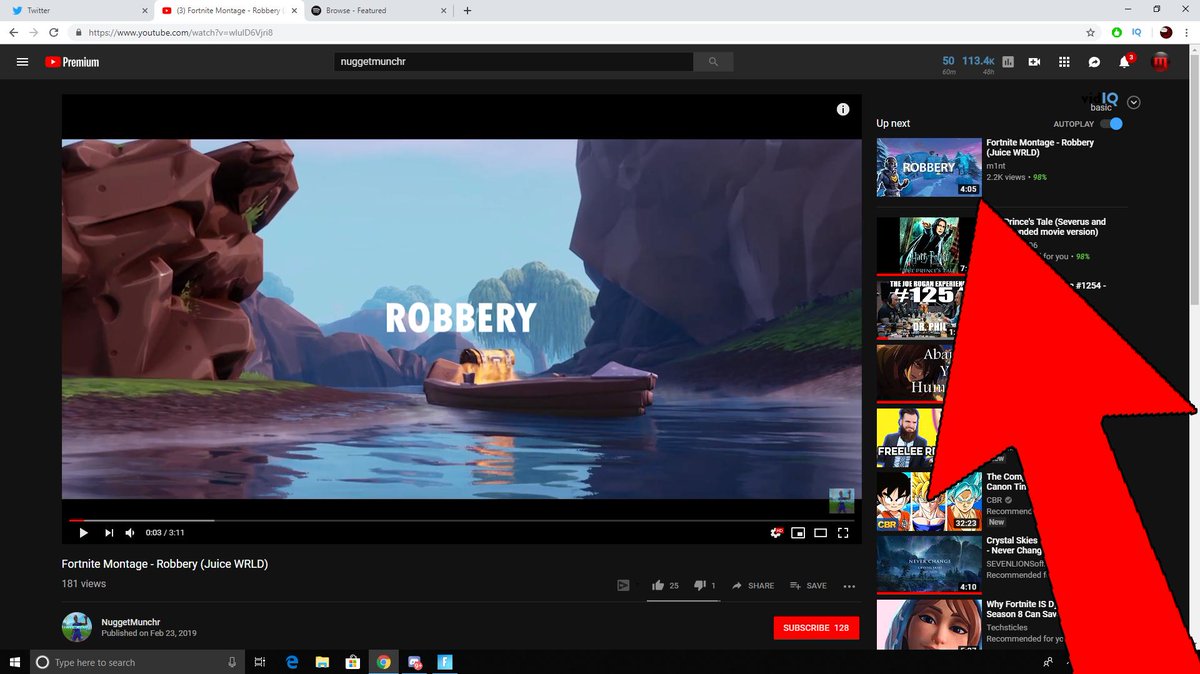Screen dimensions: 1200x674
Task: Click the search magnifier button
Action: click(x=713, y=62)
